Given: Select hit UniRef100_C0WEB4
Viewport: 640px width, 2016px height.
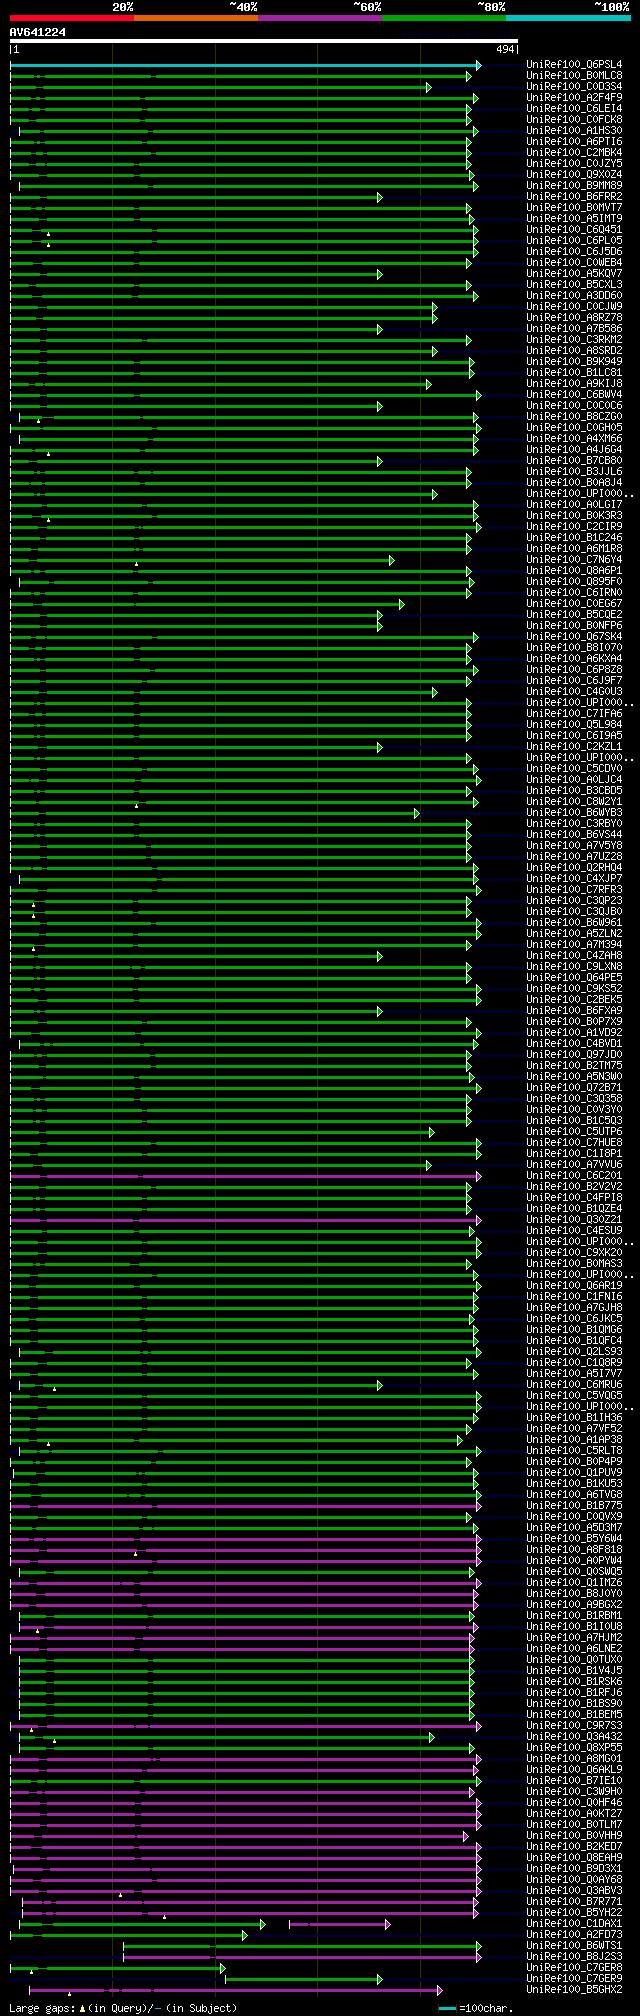Looking at the screenshot, I should [575, 262].
